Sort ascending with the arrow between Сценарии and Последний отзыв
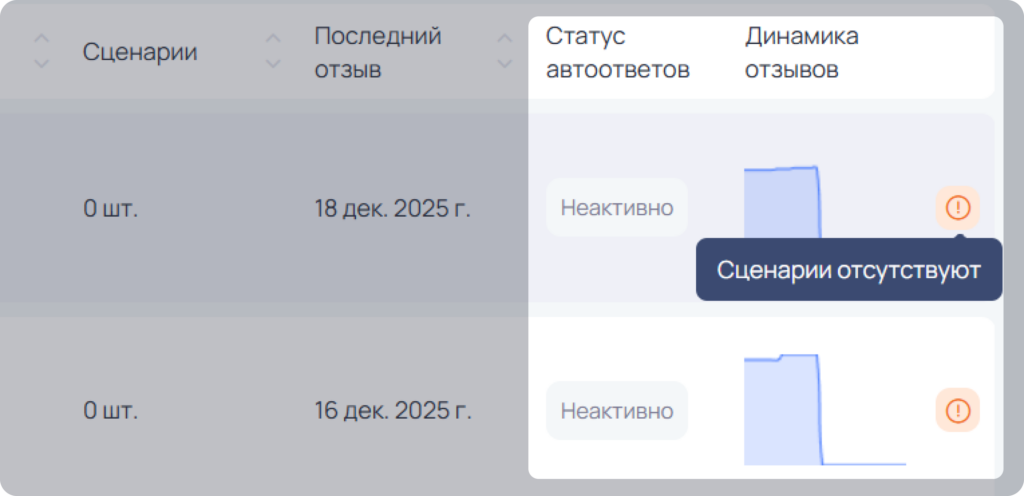 273,39
